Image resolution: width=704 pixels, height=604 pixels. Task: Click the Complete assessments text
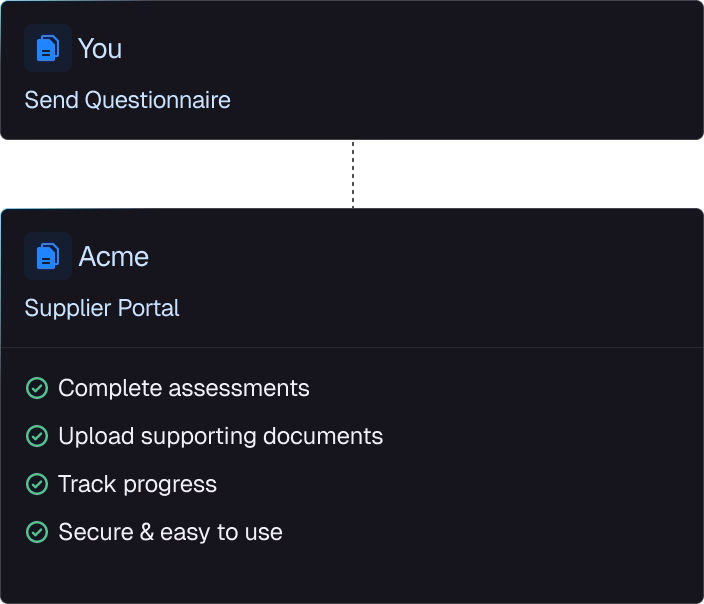(184, 388)
